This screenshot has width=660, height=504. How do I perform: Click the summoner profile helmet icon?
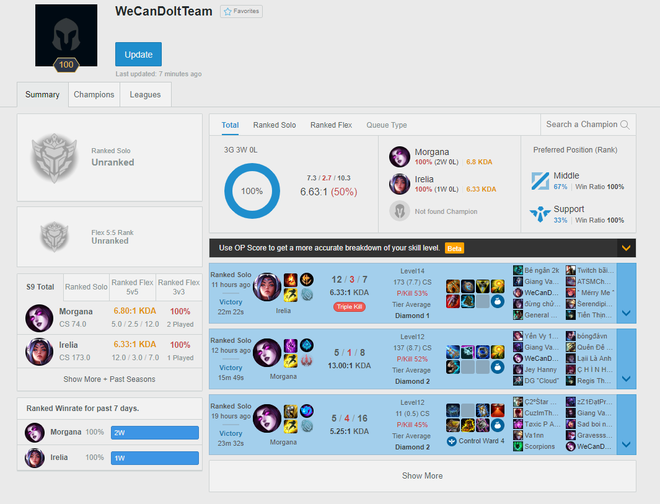(x=66, y=35)
